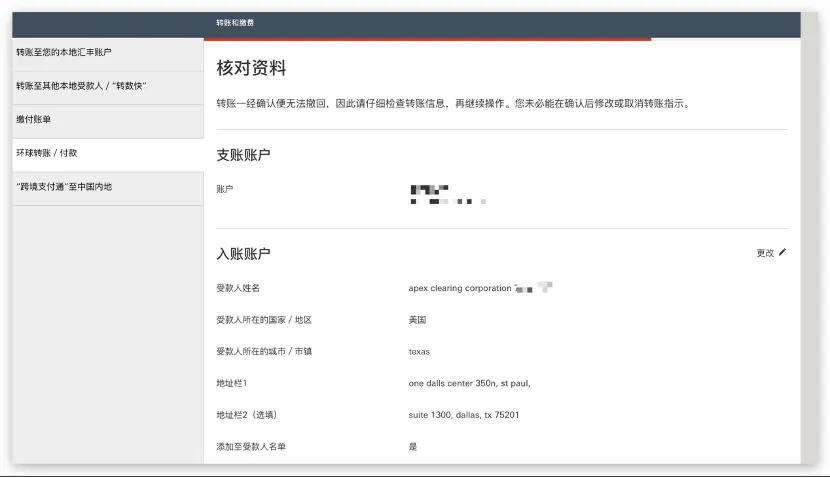Screen dimensions: 830x478
Task: Click the pencil edit icon beside 更改
Action: pyautogui.click(x=782, y=252)
